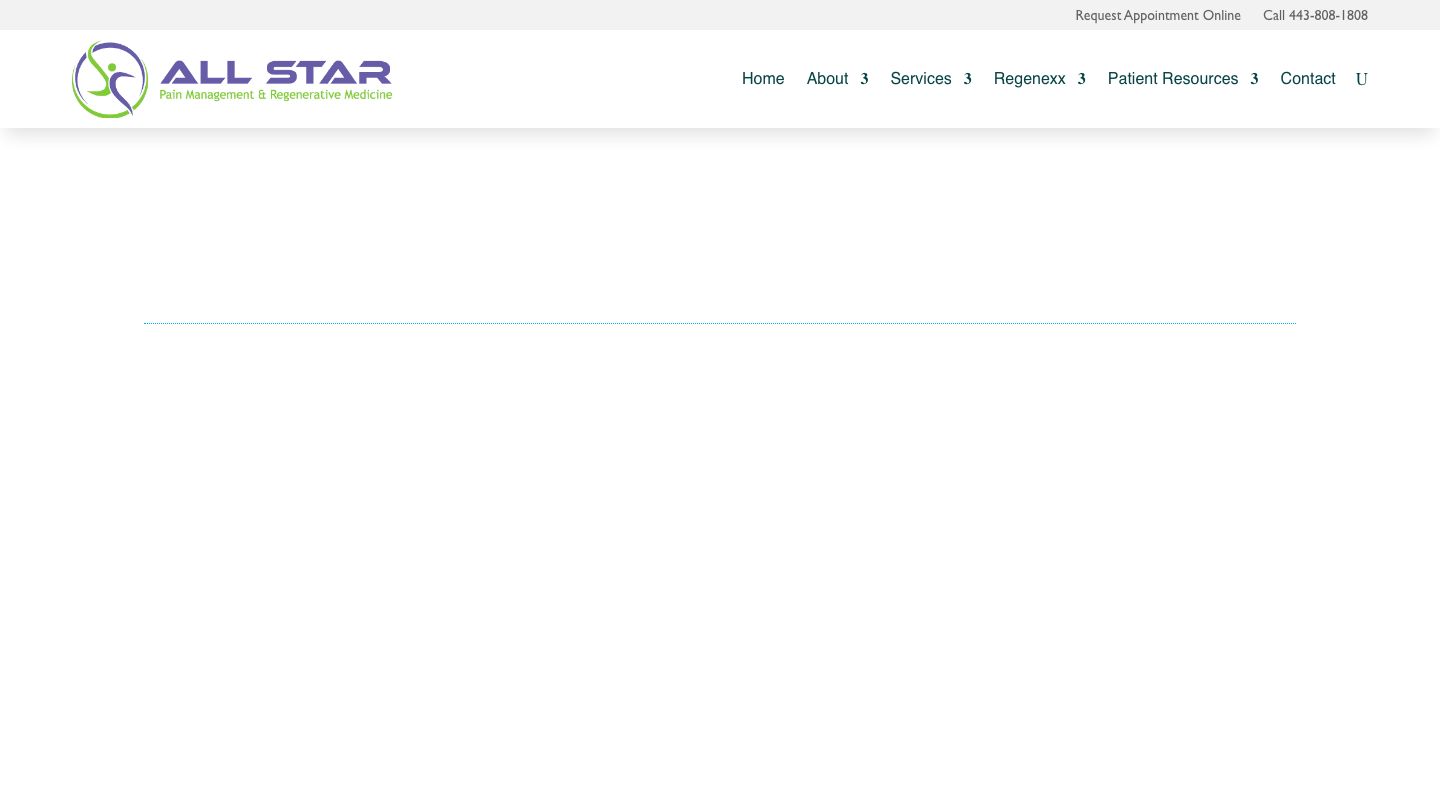Select the Services menu item
1440x810 pixels.
coord(920,79)
